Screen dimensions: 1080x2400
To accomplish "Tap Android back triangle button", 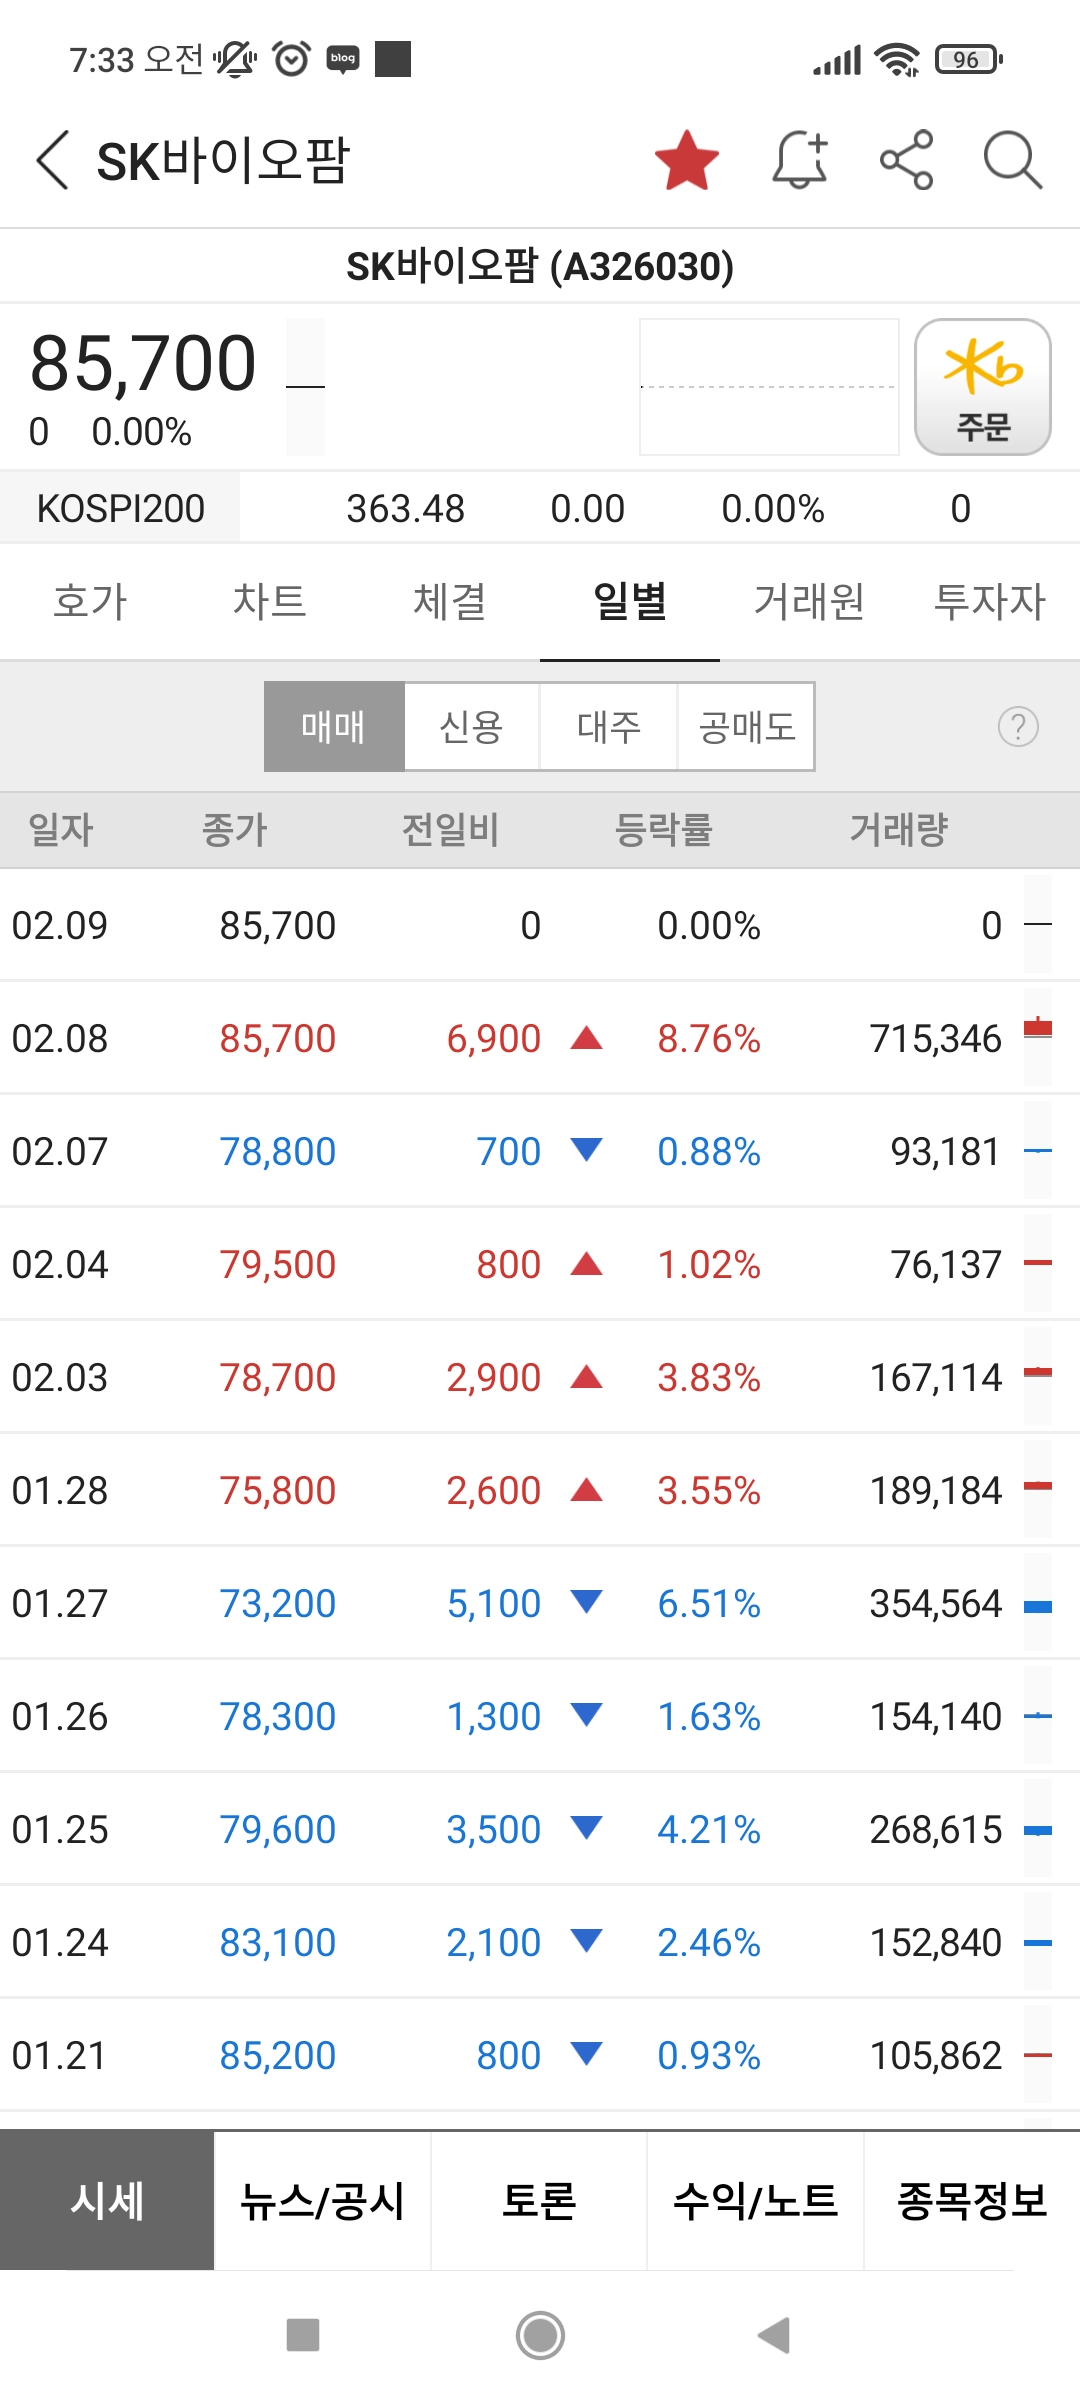I will click(774, 2335).
